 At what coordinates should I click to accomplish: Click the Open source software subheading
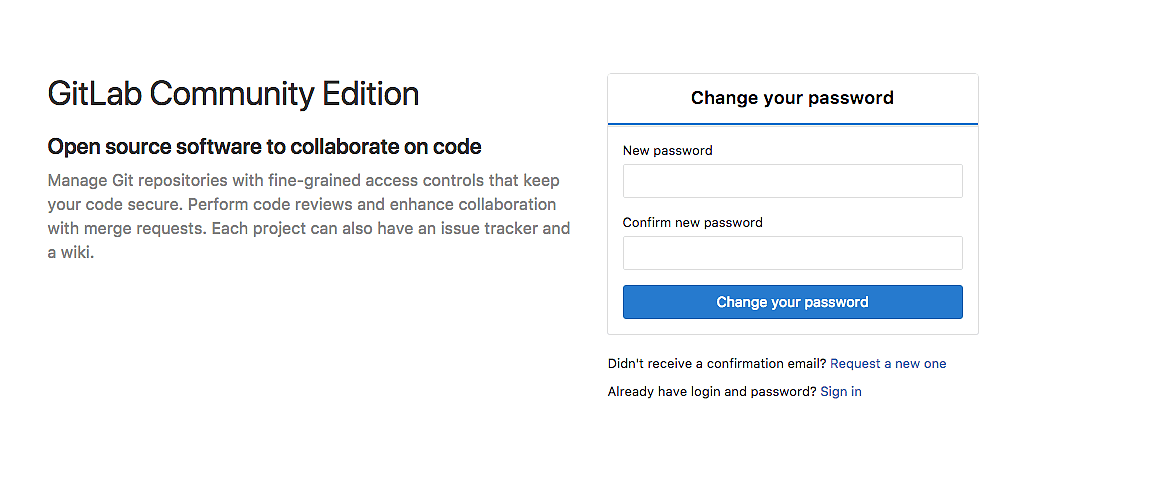[265, 147]
